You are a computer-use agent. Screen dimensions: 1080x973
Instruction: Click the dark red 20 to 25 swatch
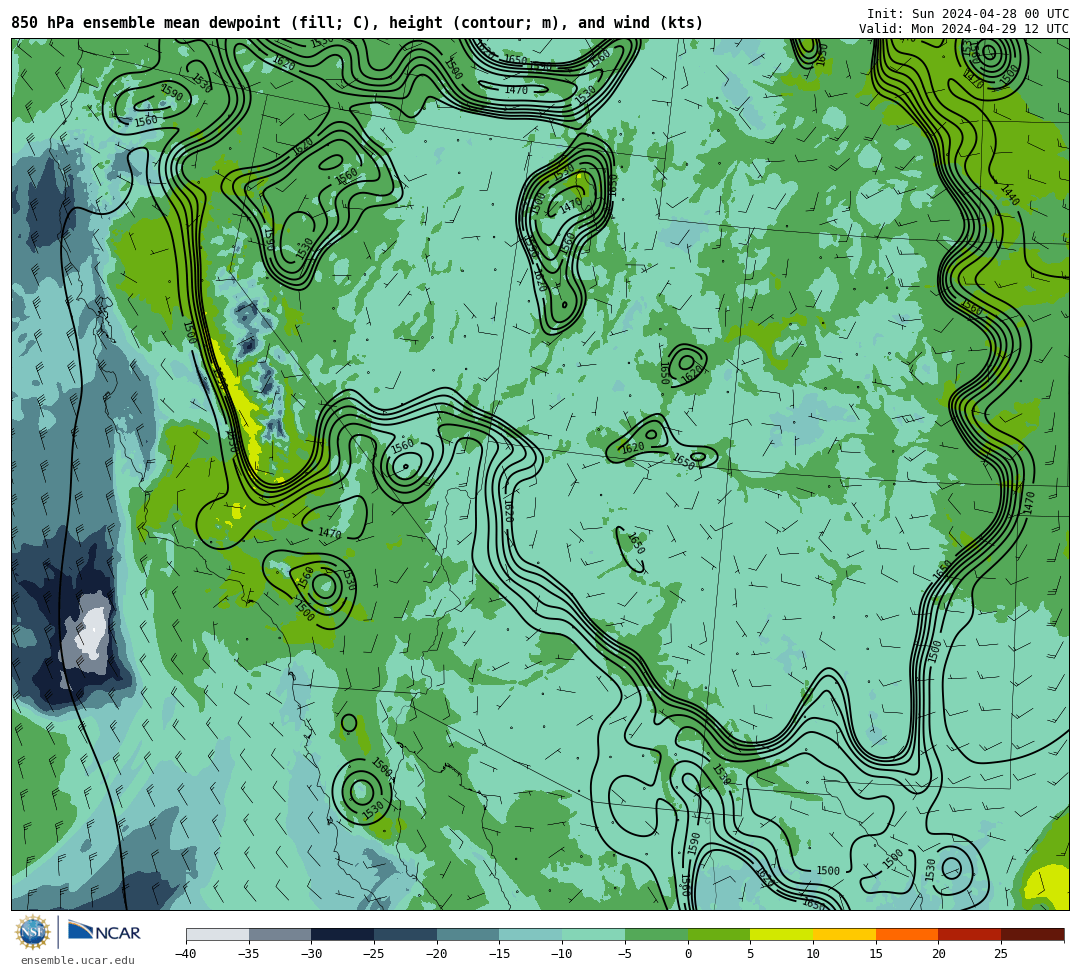pyautogui.click(x=970, y=934)
